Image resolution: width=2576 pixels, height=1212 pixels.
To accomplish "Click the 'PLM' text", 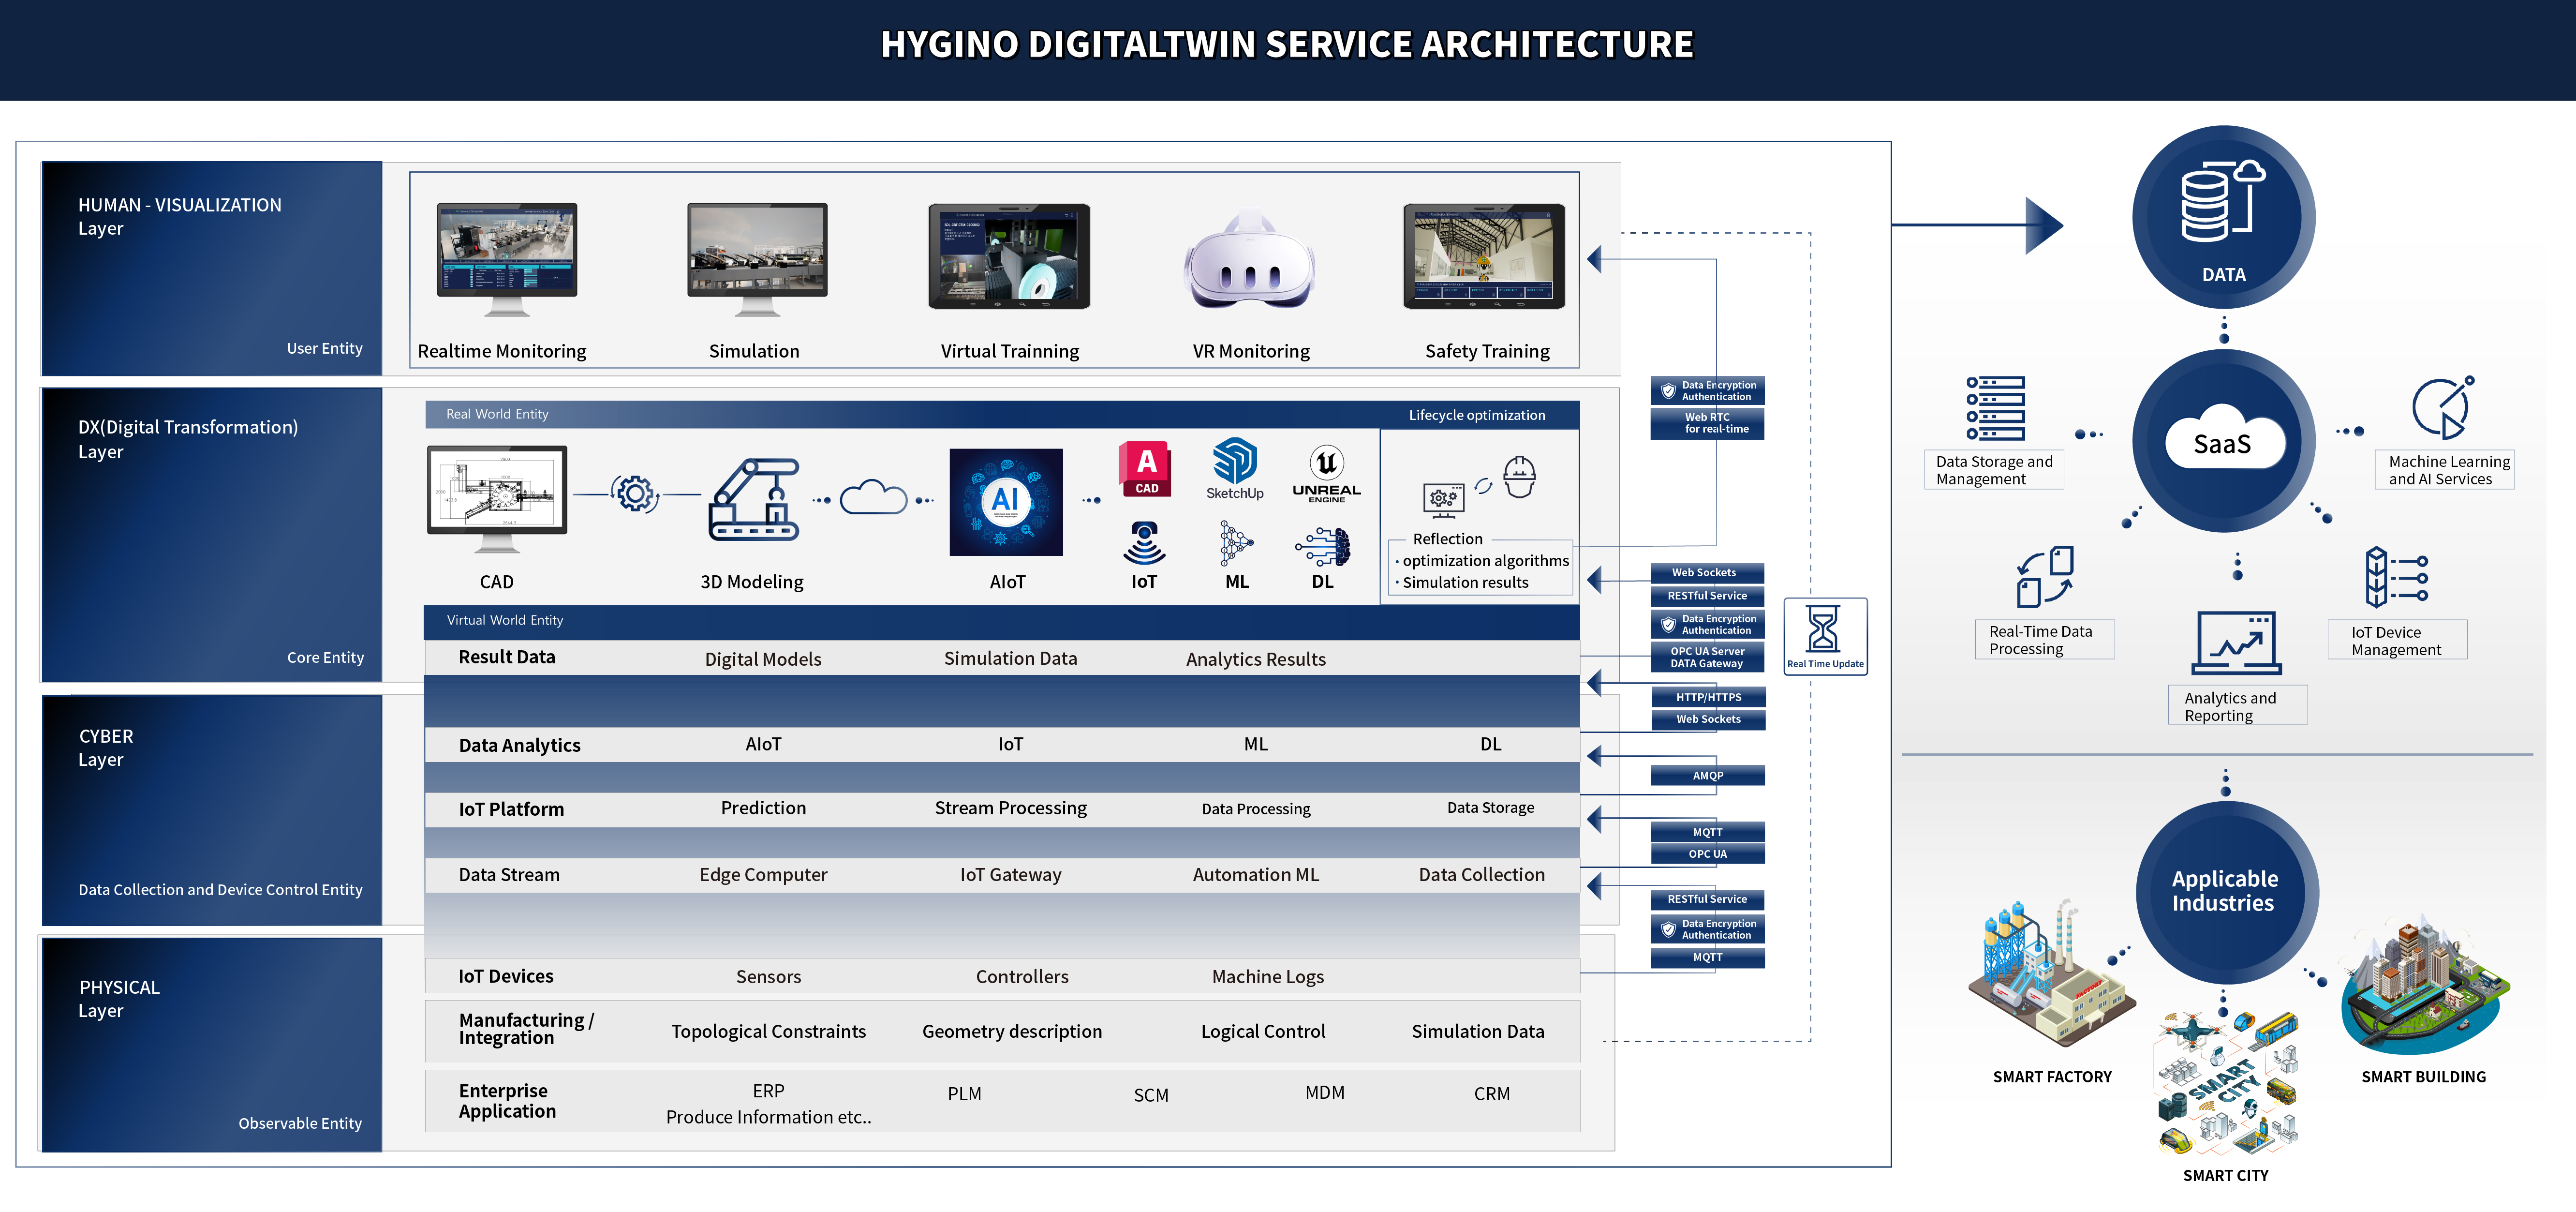I will pos(964,1094).
